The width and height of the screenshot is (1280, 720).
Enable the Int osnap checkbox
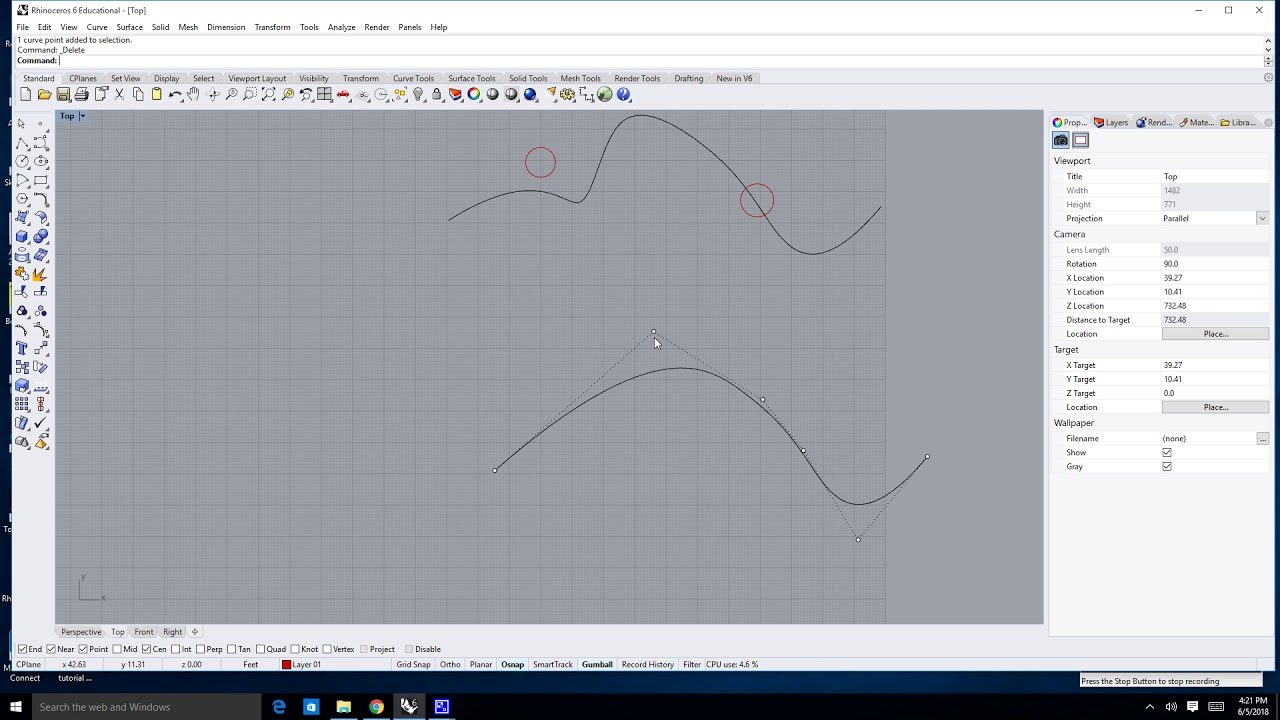pos(176,649)
